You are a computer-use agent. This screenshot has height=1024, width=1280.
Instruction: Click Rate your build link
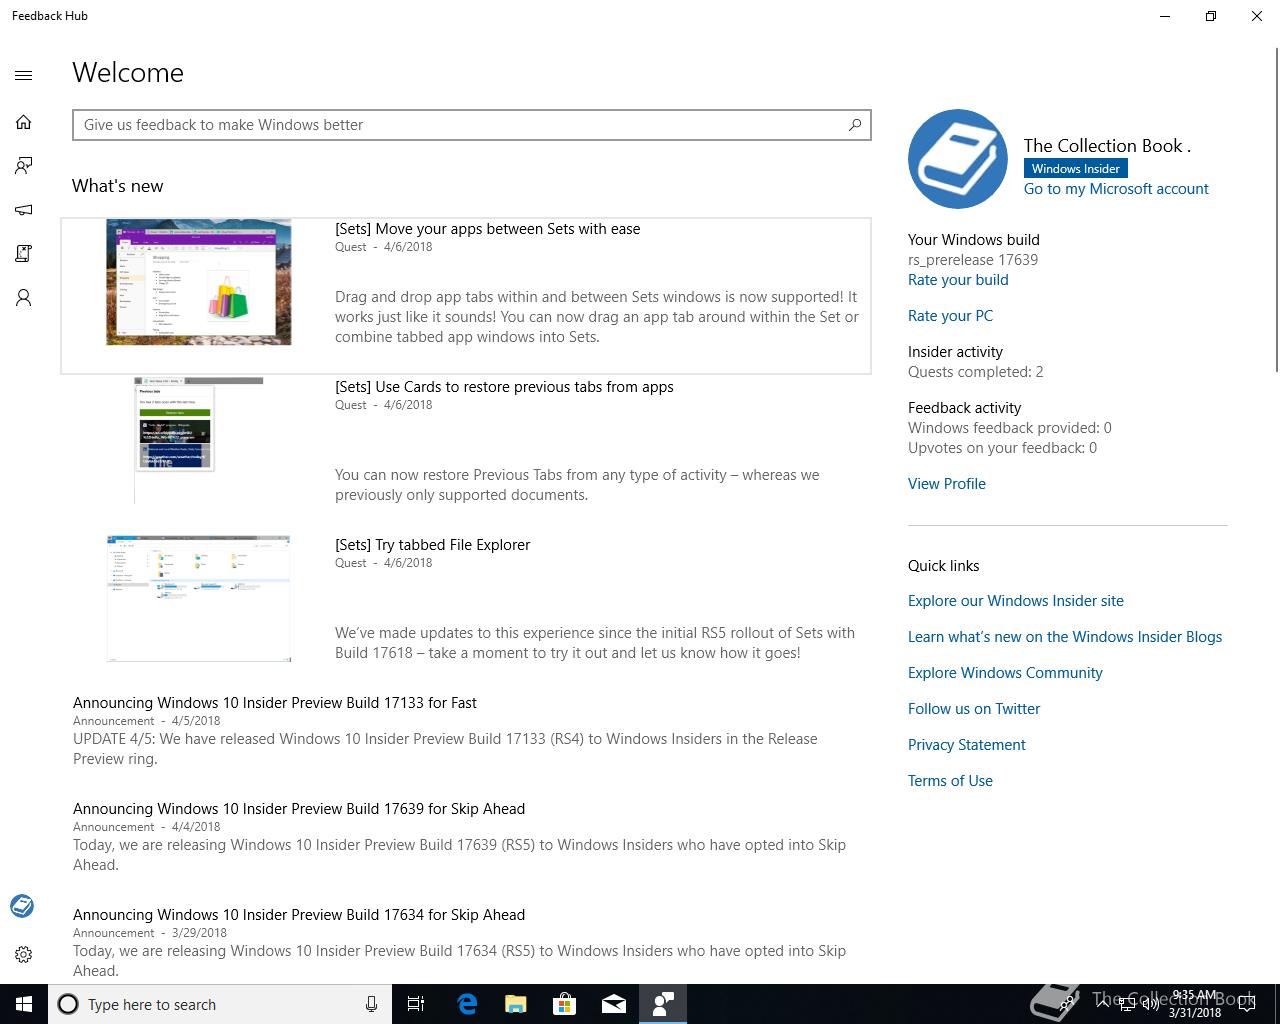pyautogui.click(x=958, y=280)
